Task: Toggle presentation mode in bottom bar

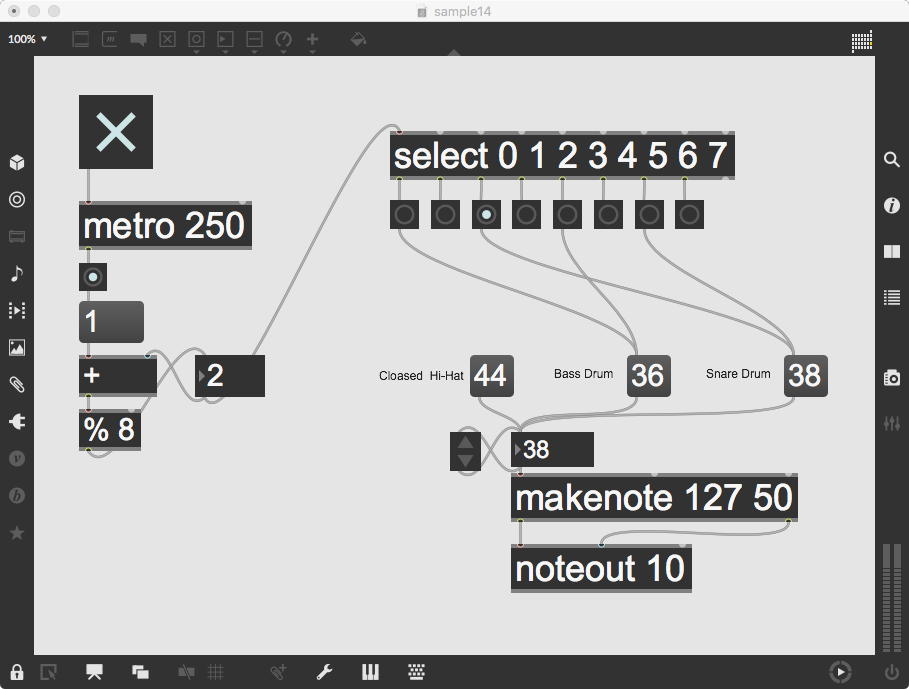Action: coord(94,672)
